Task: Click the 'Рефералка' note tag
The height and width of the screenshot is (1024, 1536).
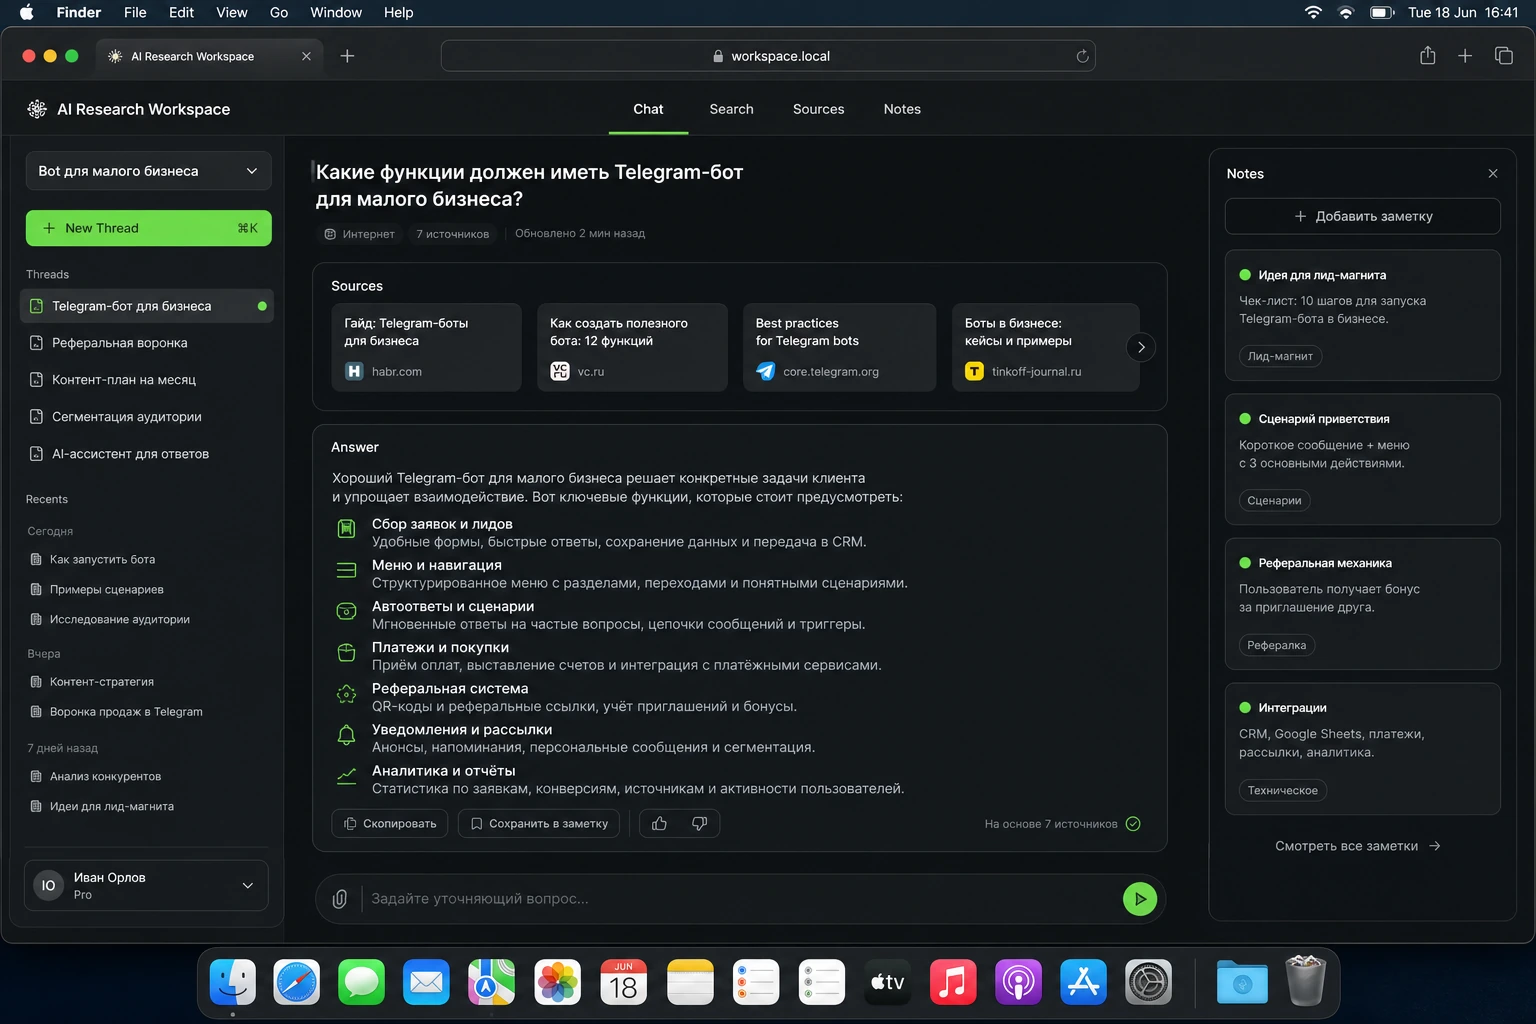Action: pyautogui.click(x=1276, y=646)
